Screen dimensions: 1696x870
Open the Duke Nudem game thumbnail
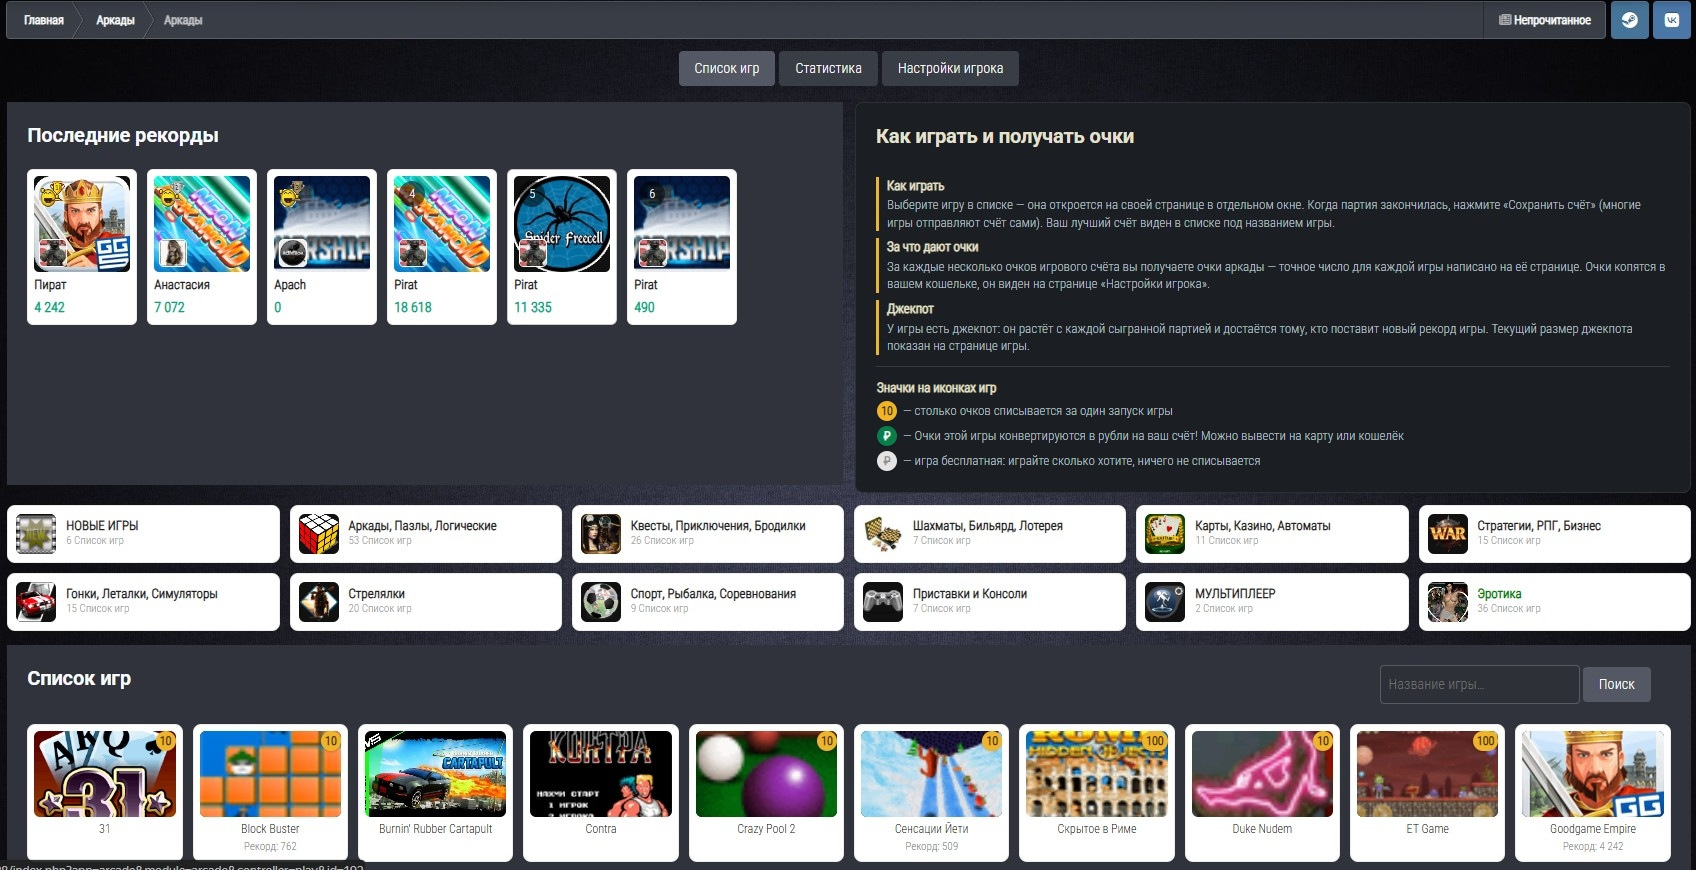pos(1262,774)
